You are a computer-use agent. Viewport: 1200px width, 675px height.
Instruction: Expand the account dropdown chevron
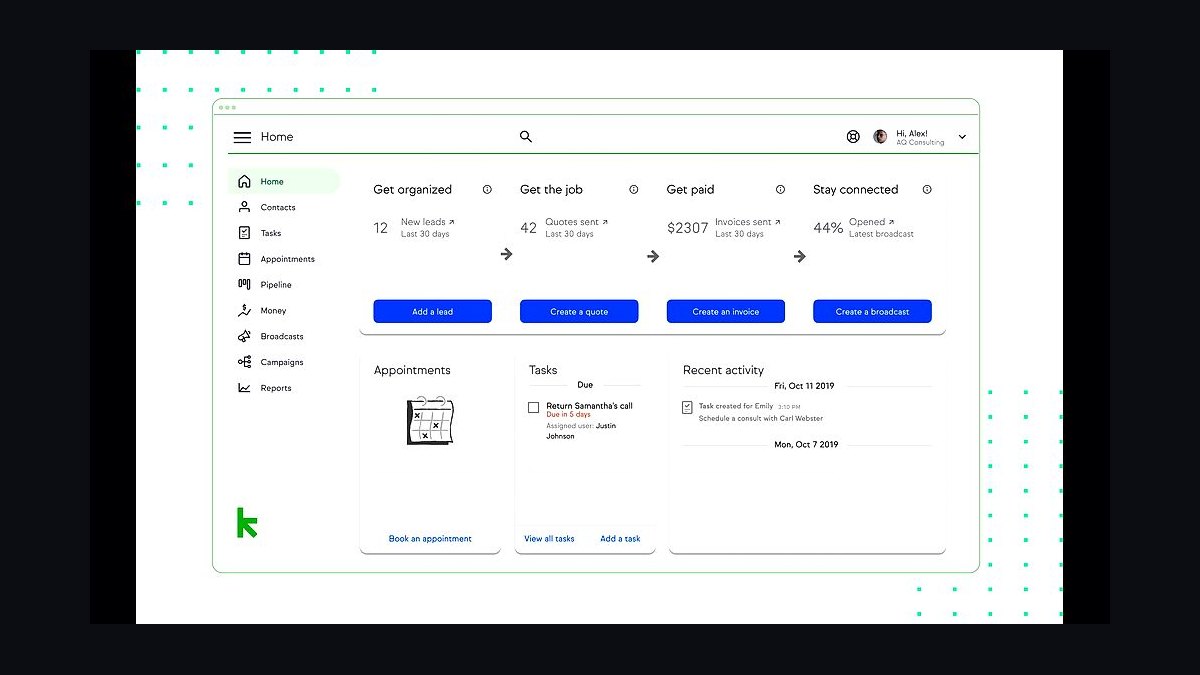click(x=962, y=137)
